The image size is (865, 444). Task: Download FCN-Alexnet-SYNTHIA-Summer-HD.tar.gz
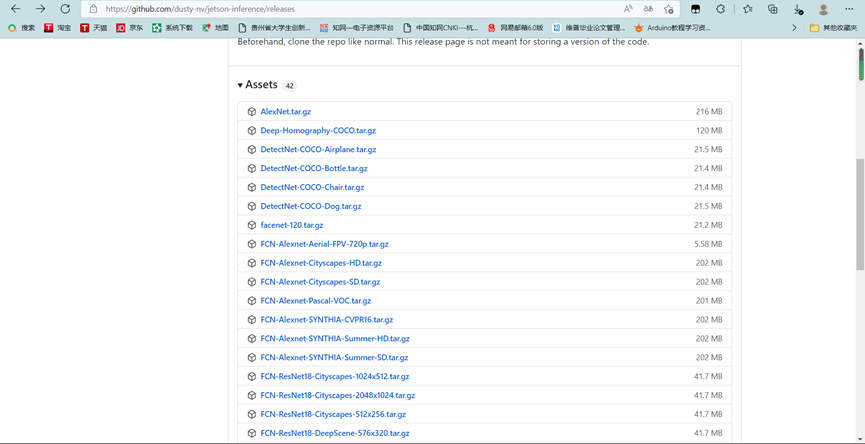point(335,339)
